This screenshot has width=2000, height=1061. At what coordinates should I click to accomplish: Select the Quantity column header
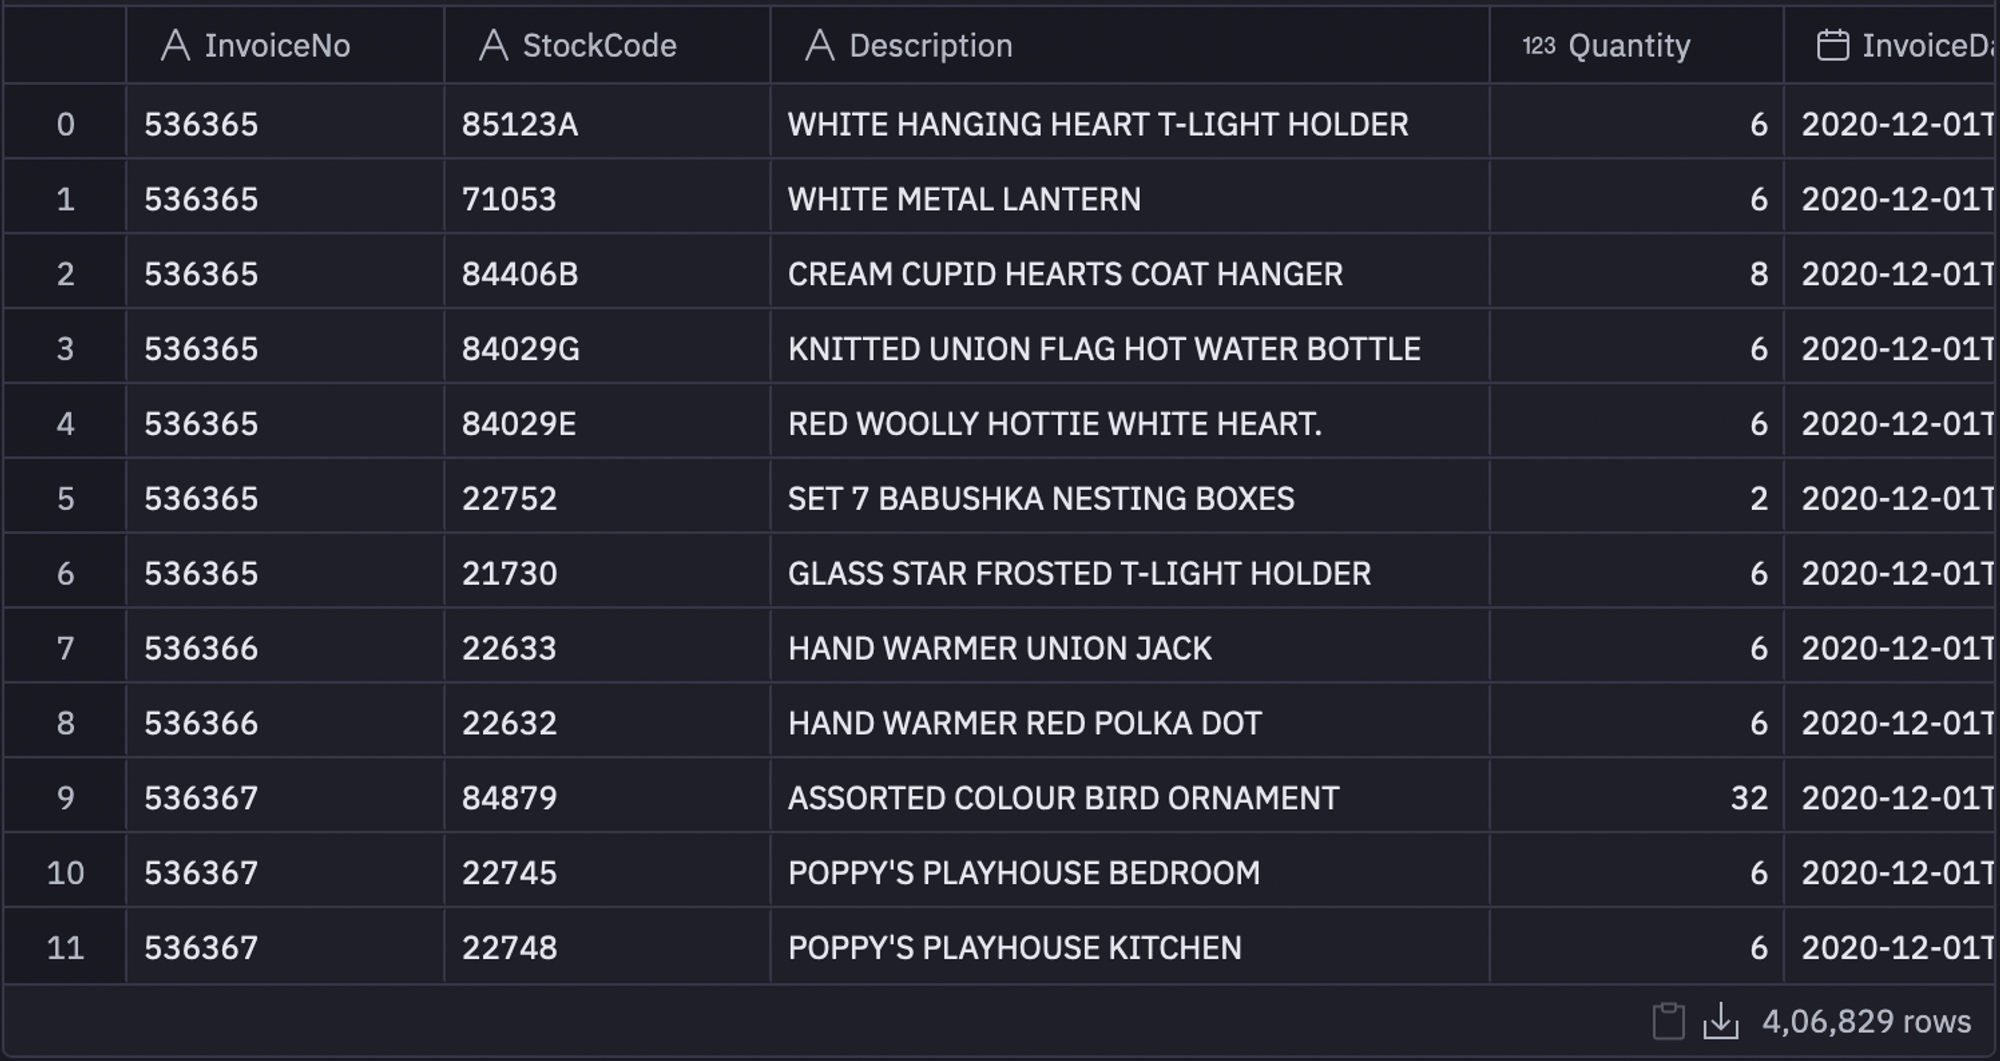[1637, 45]
